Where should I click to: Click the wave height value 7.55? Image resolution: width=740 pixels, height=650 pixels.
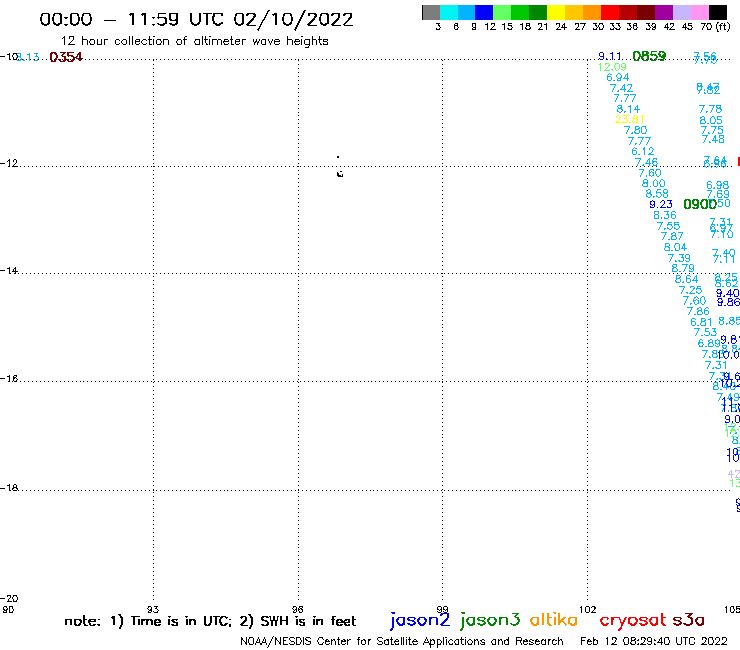click(x=668, y=226)
